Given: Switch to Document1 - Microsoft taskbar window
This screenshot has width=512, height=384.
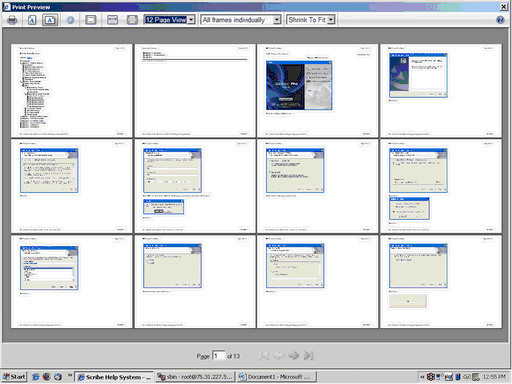Looking at the screenshot, I should tap(277, 377).
